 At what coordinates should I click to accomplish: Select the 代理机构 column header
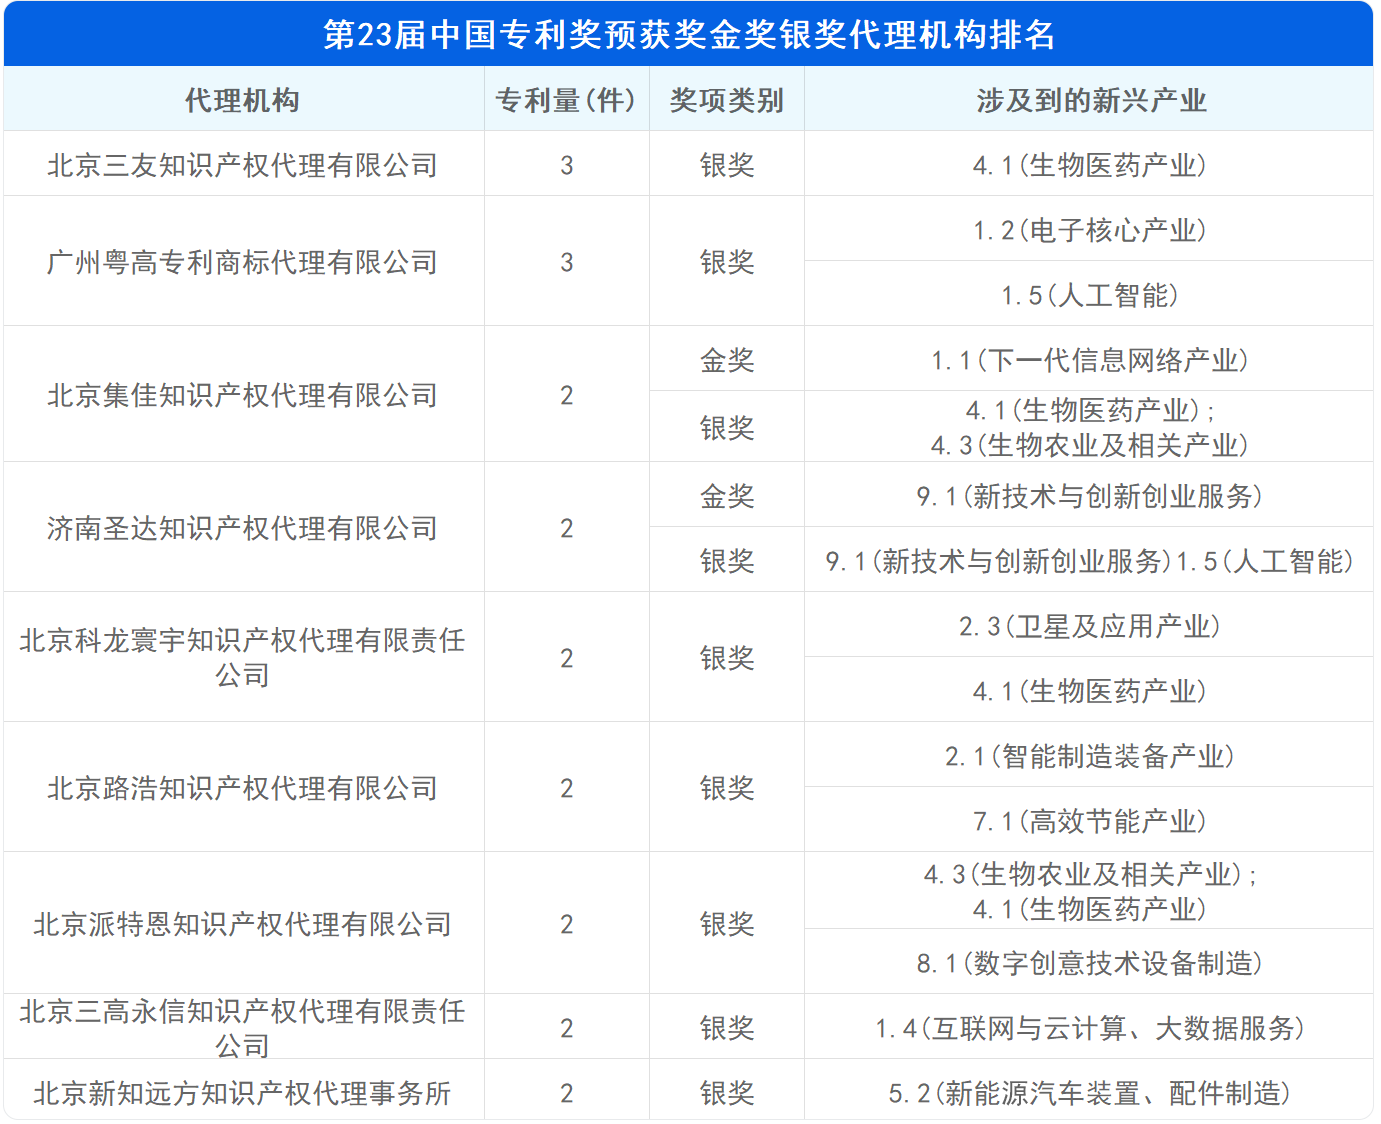point(243,99)
